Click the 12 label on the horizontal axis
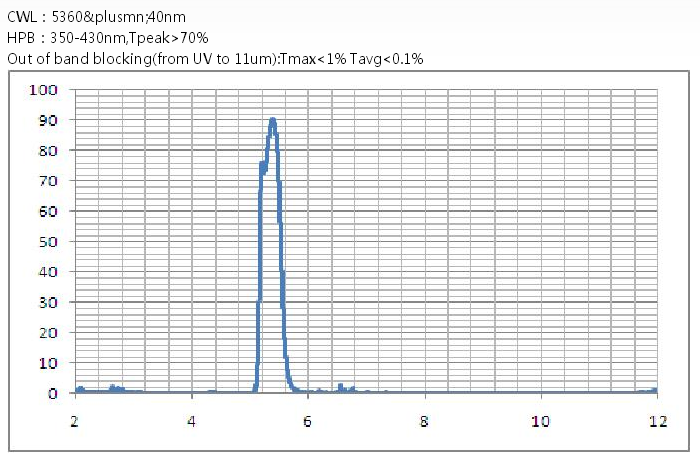This screenshot has width=700, height=458. click(x=657, y=421)
